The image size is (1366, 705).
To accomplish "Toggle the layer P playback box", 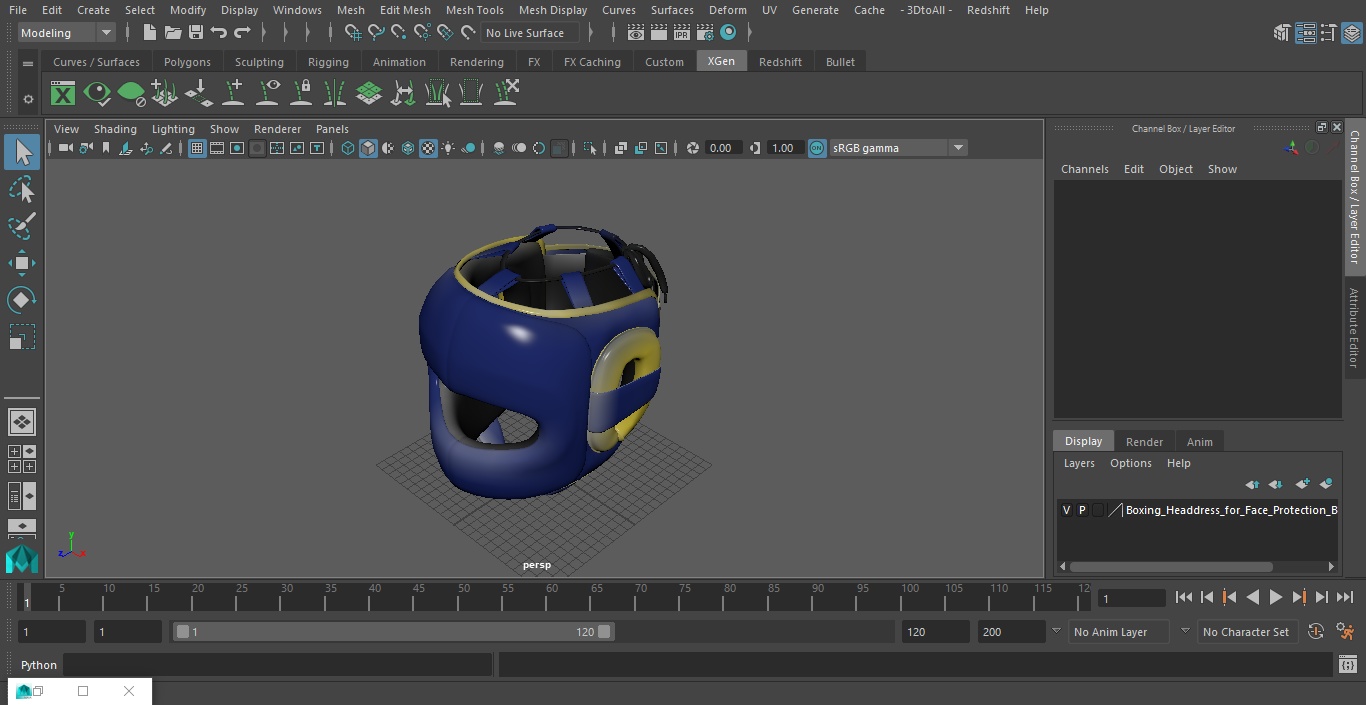I will pyautogui.click(x=1082, y=510).
